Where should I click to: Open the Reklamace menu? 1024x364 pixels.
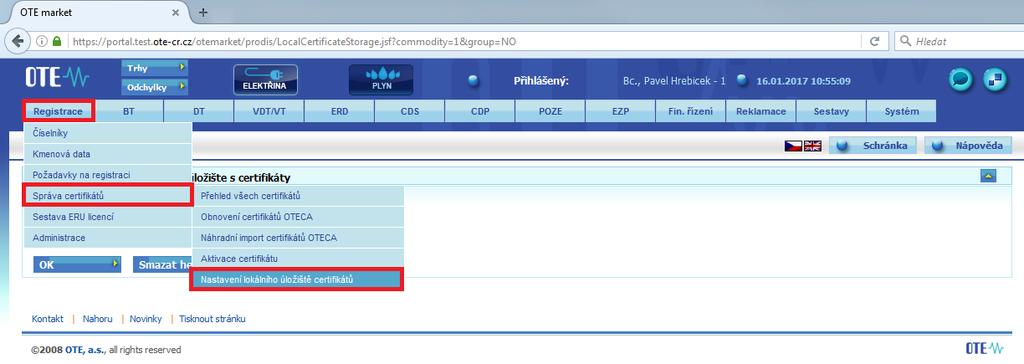point(761,111)
